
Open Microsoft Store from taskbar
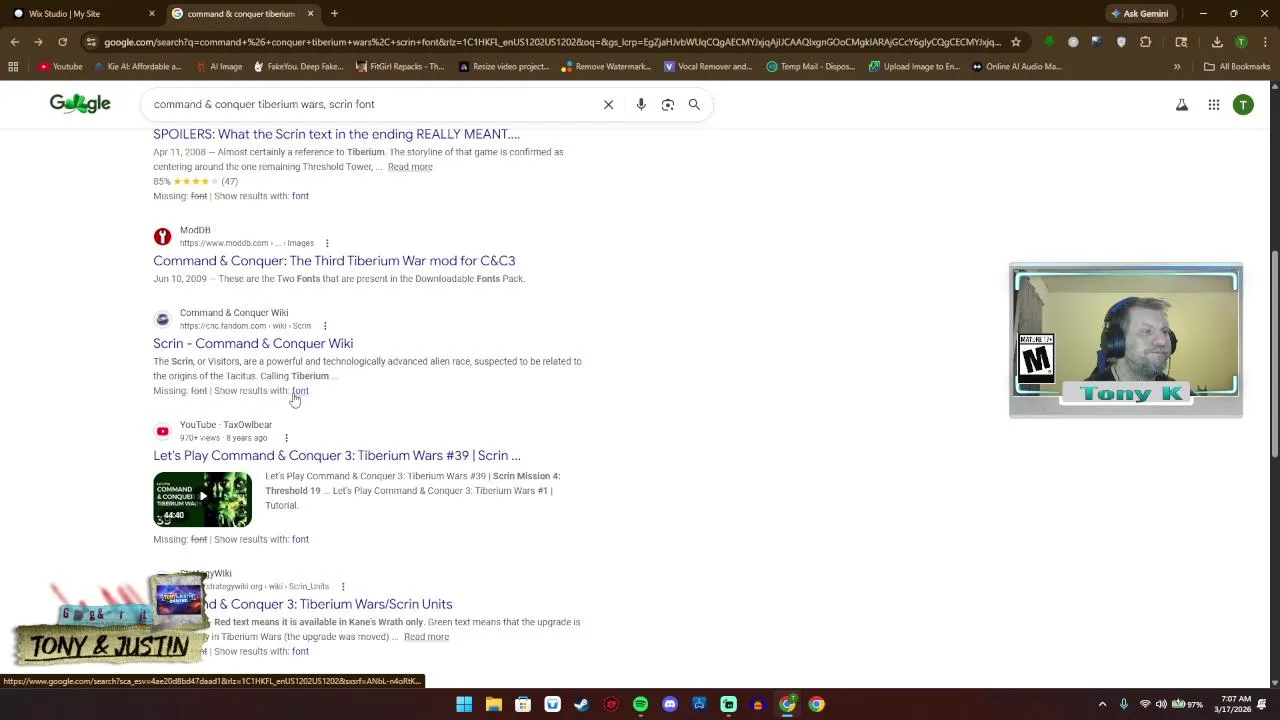coord(523,704)
